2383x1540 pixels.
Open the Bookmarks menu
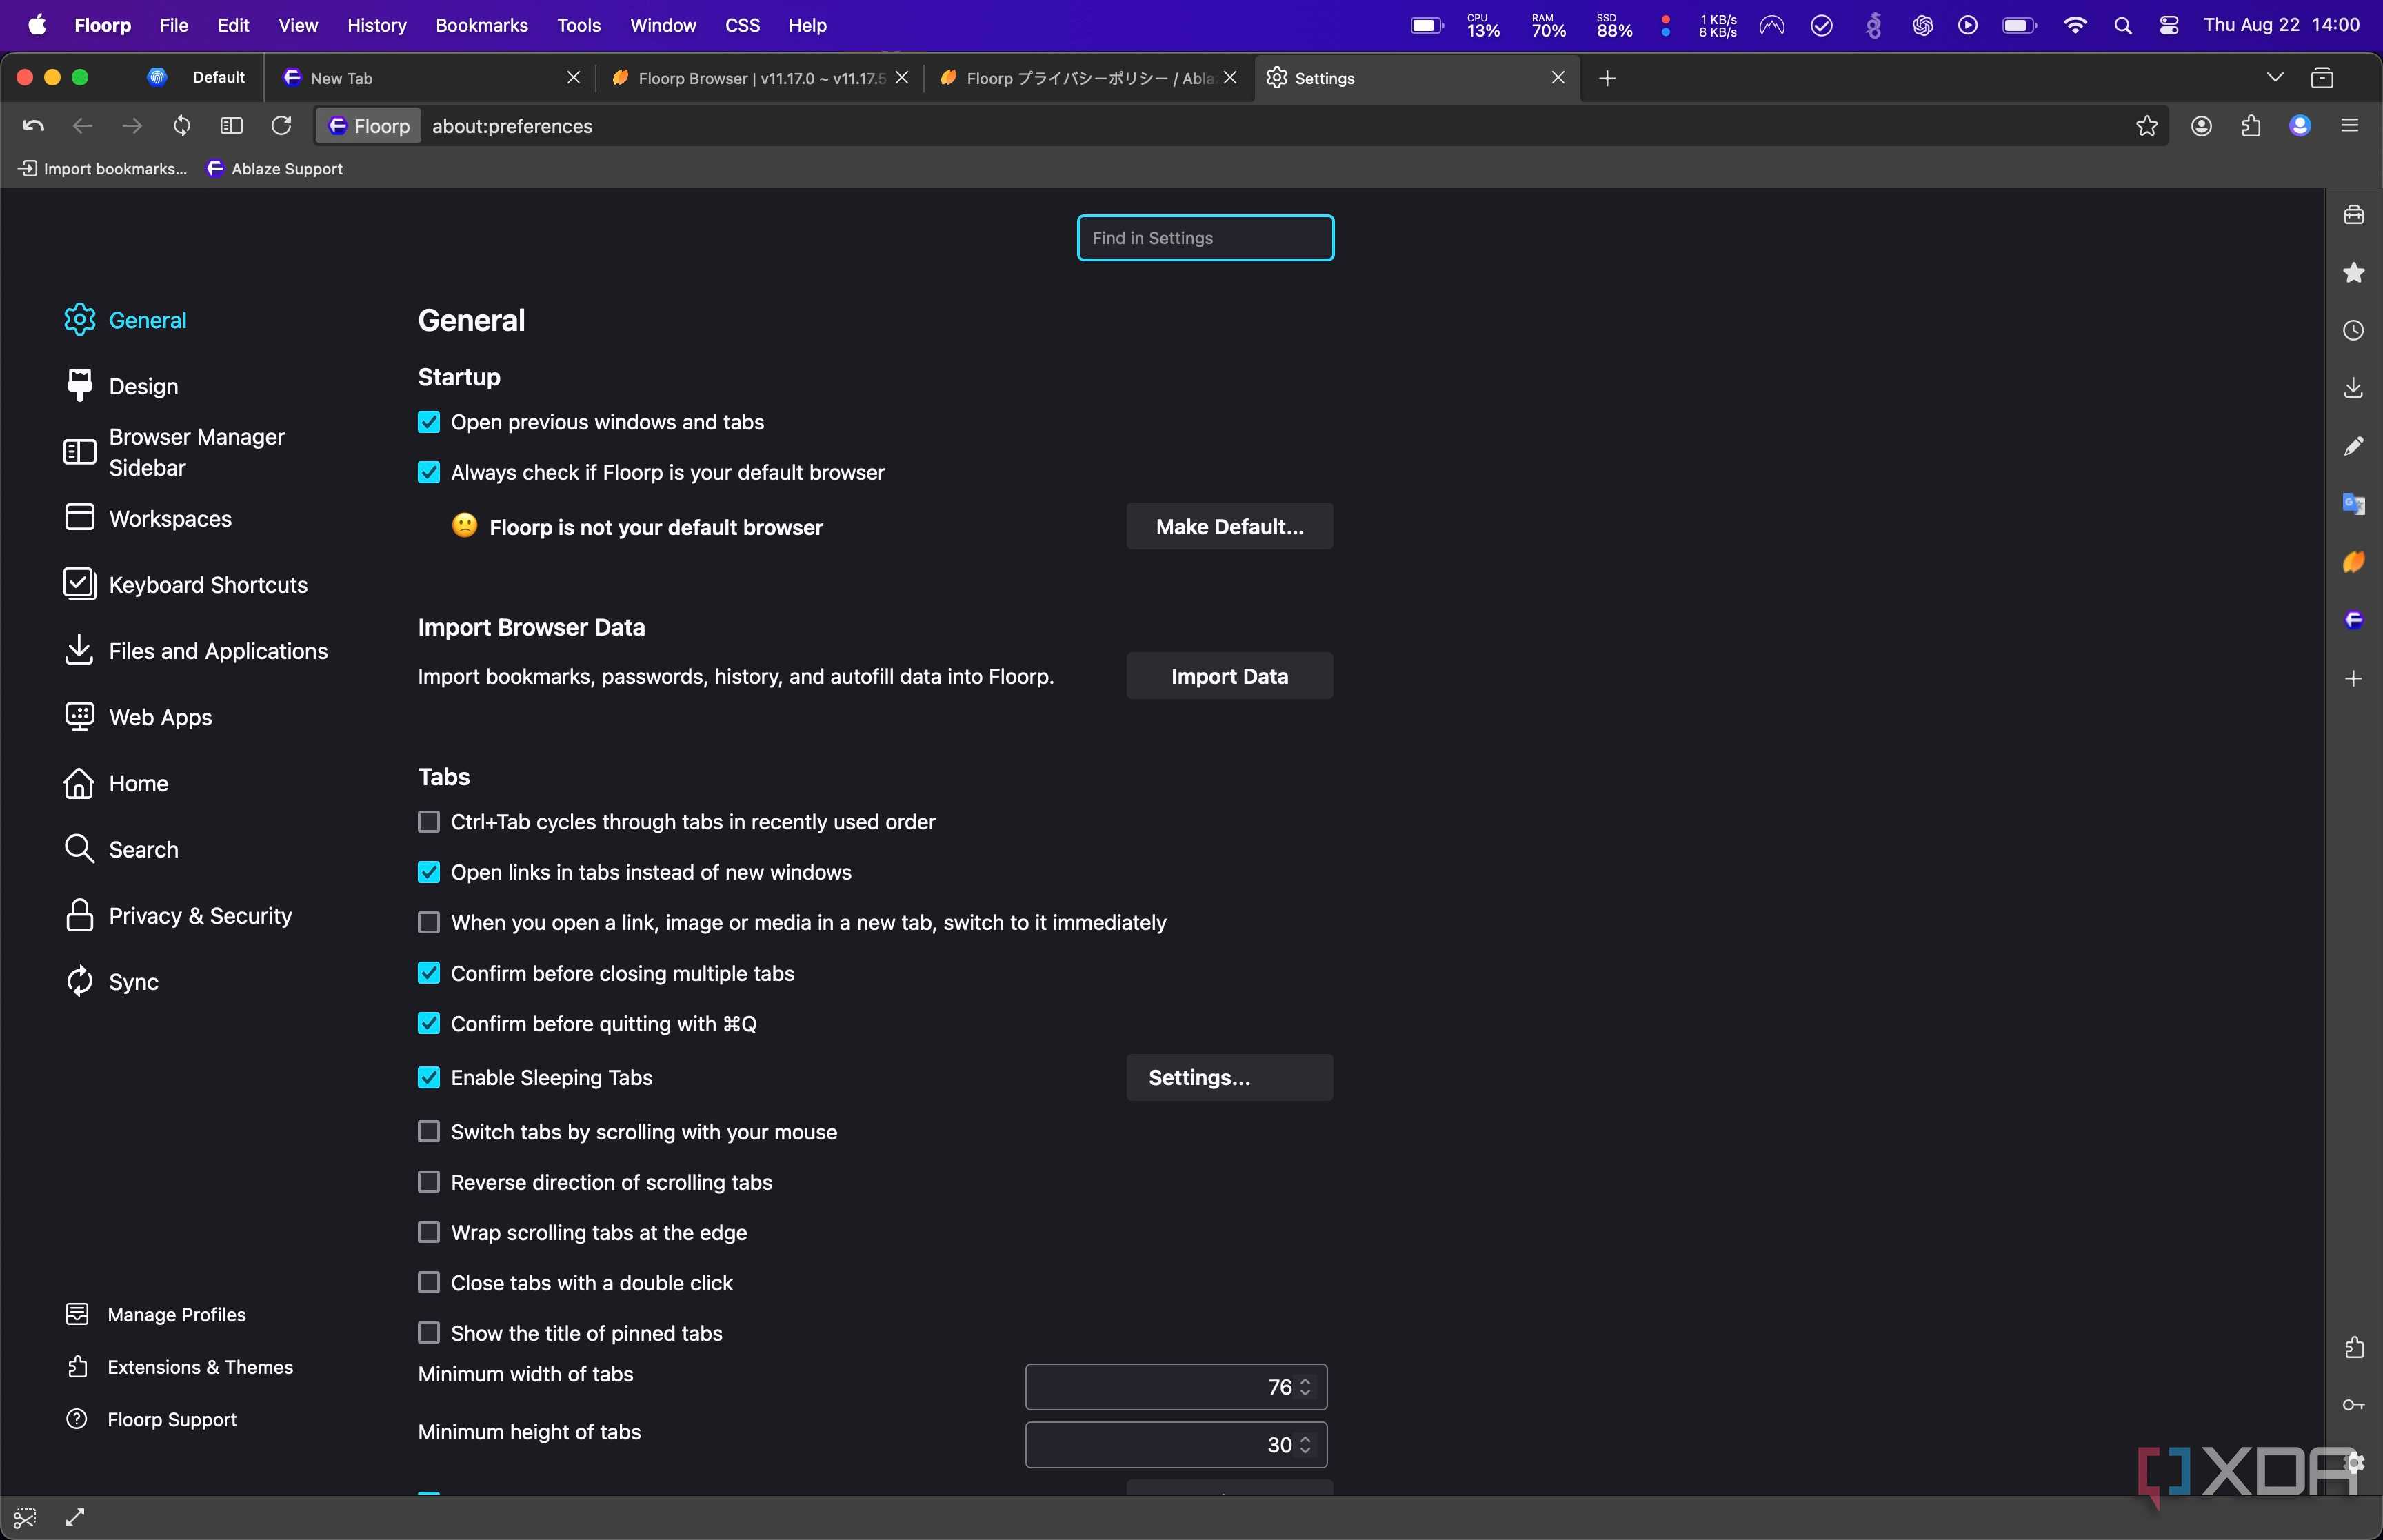click(x=482, y=25)
